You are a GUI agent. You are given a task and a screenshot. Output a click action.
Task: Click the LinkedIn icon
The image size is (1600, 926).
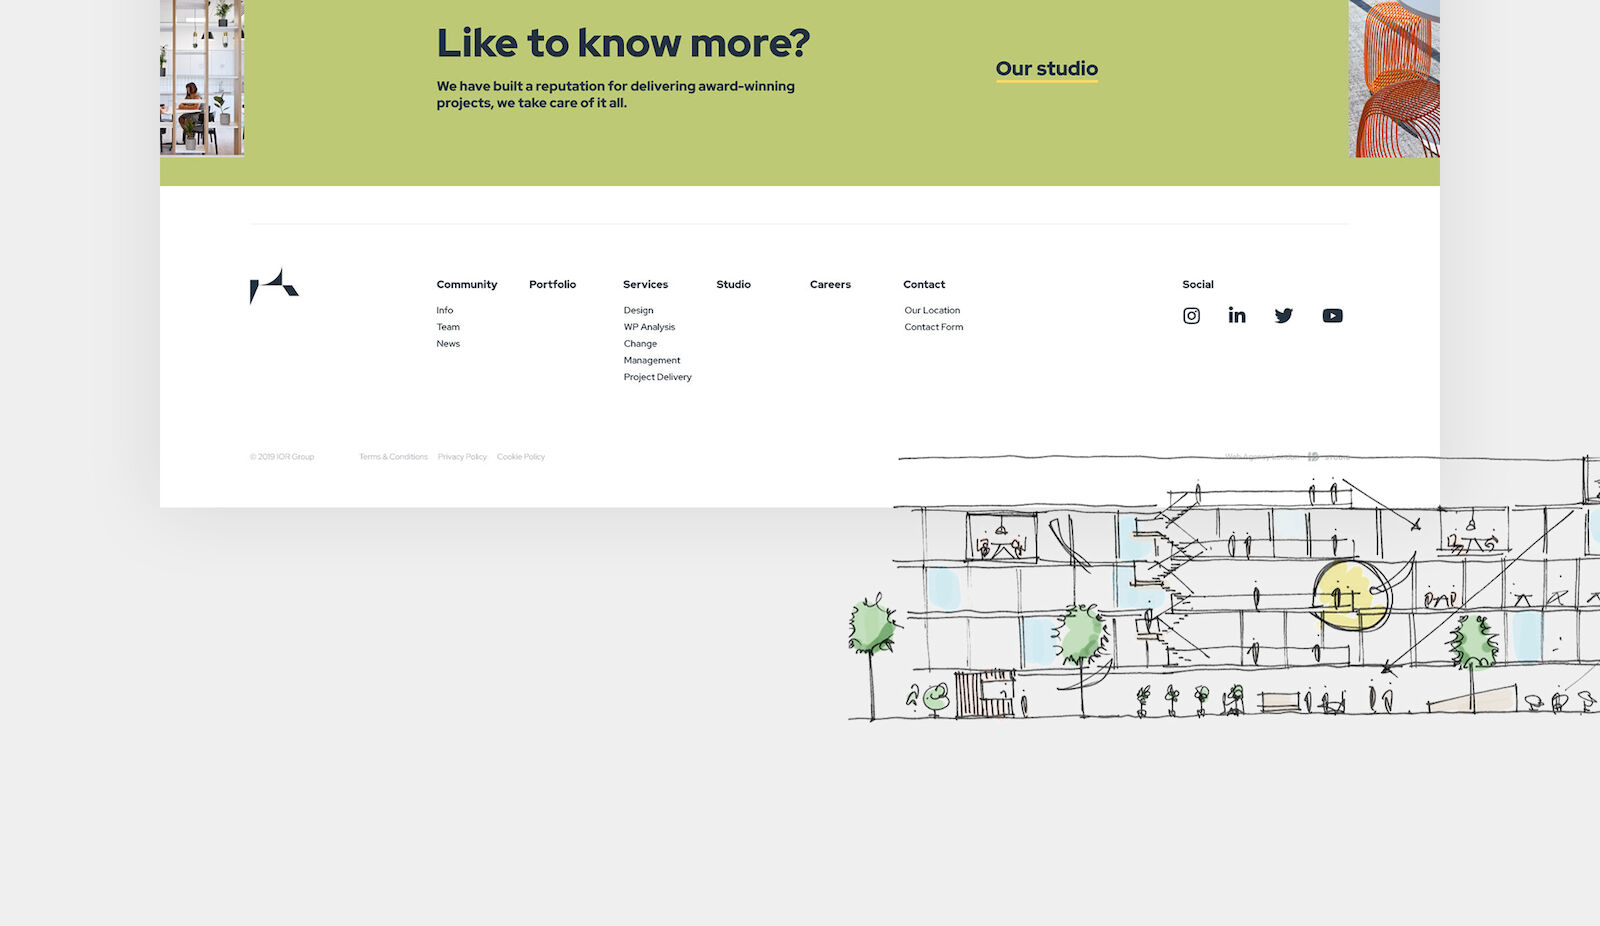(1237, 316)
